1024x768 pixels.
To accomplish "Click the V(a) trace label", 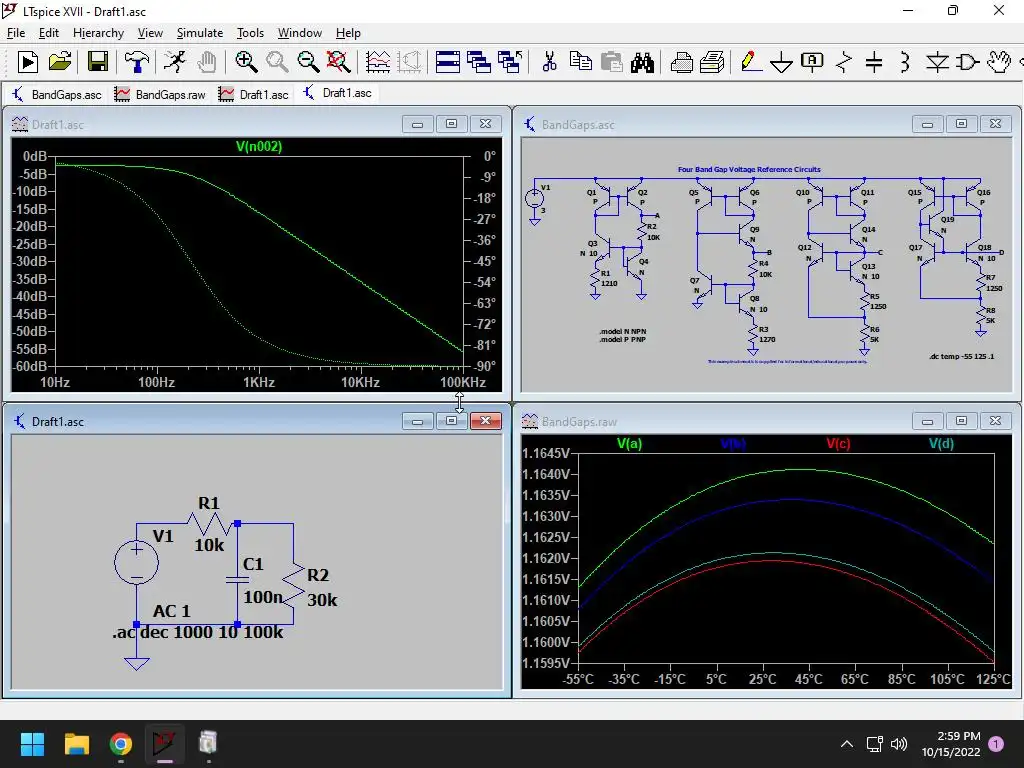I will (630, 444).
